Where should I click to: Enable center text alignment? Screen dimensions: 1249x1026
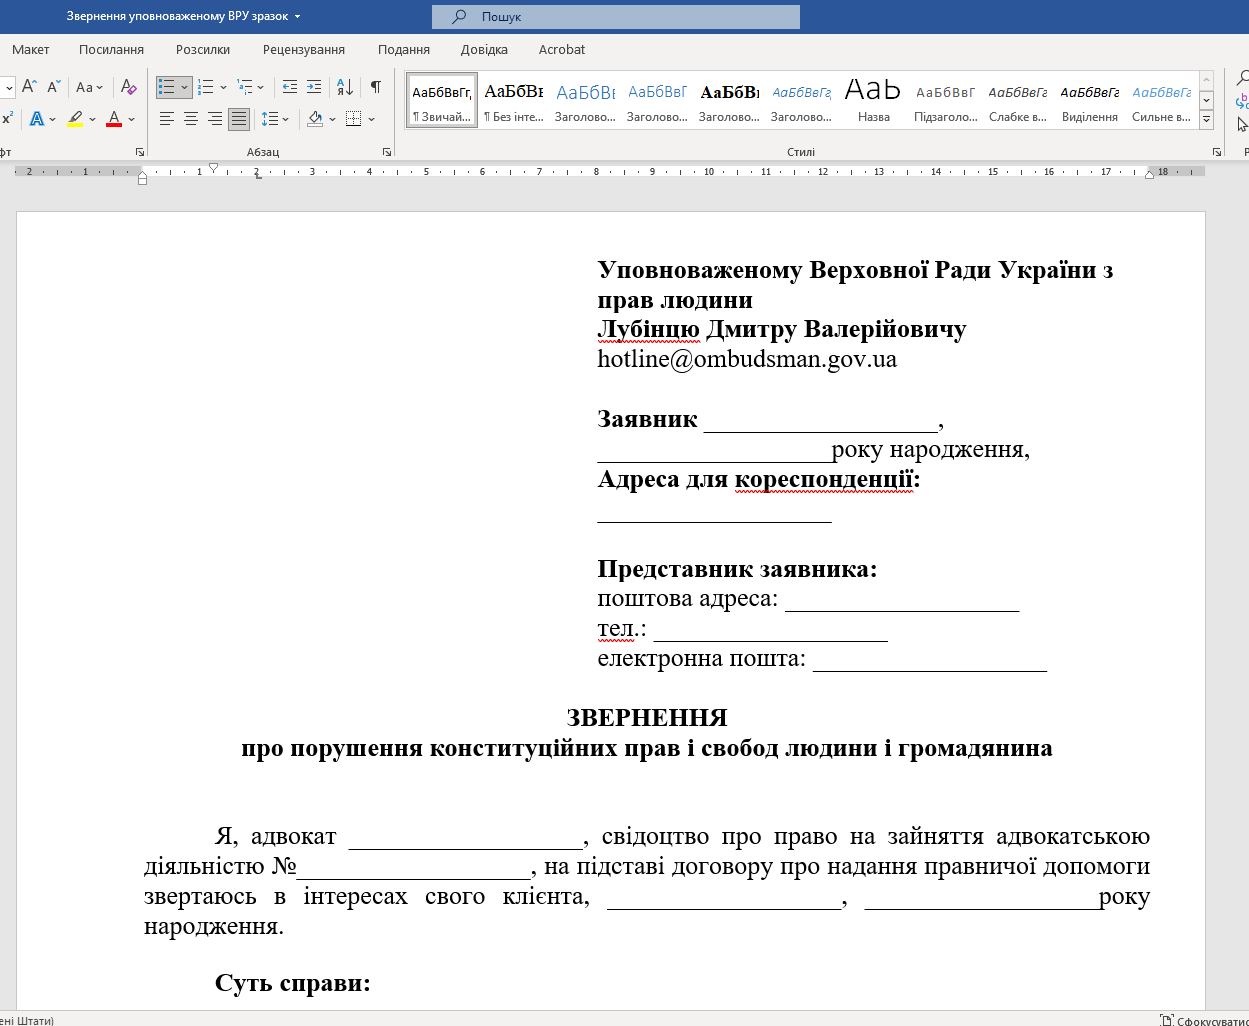click(x=190, y=119)
